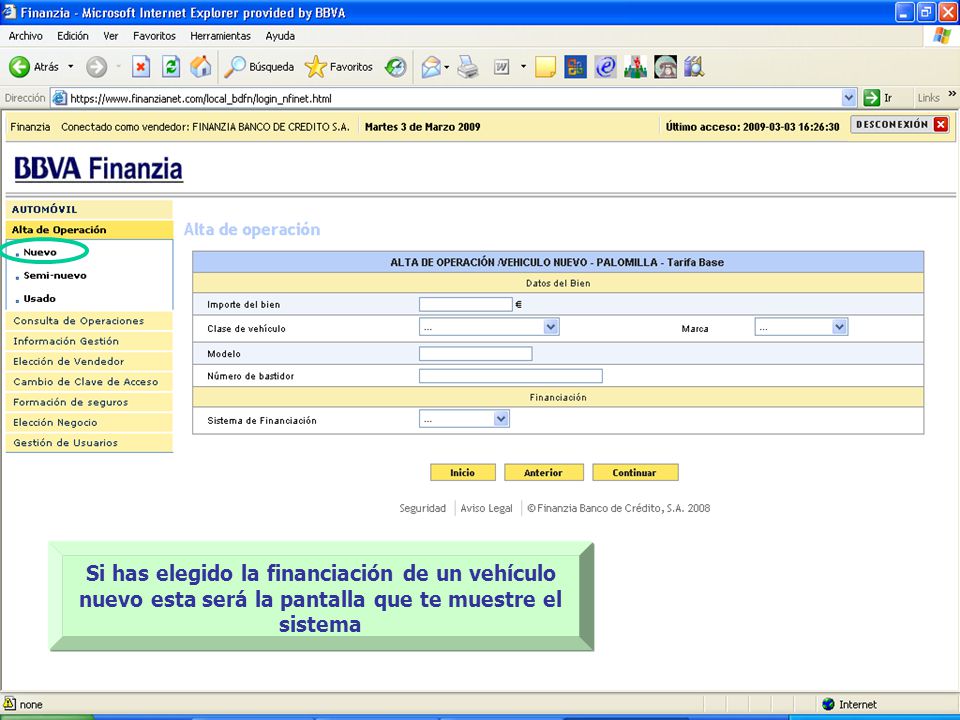Screen dimensions: 960x720
Task: Select Alta de Operación in the sidebar
Action: 89,230
